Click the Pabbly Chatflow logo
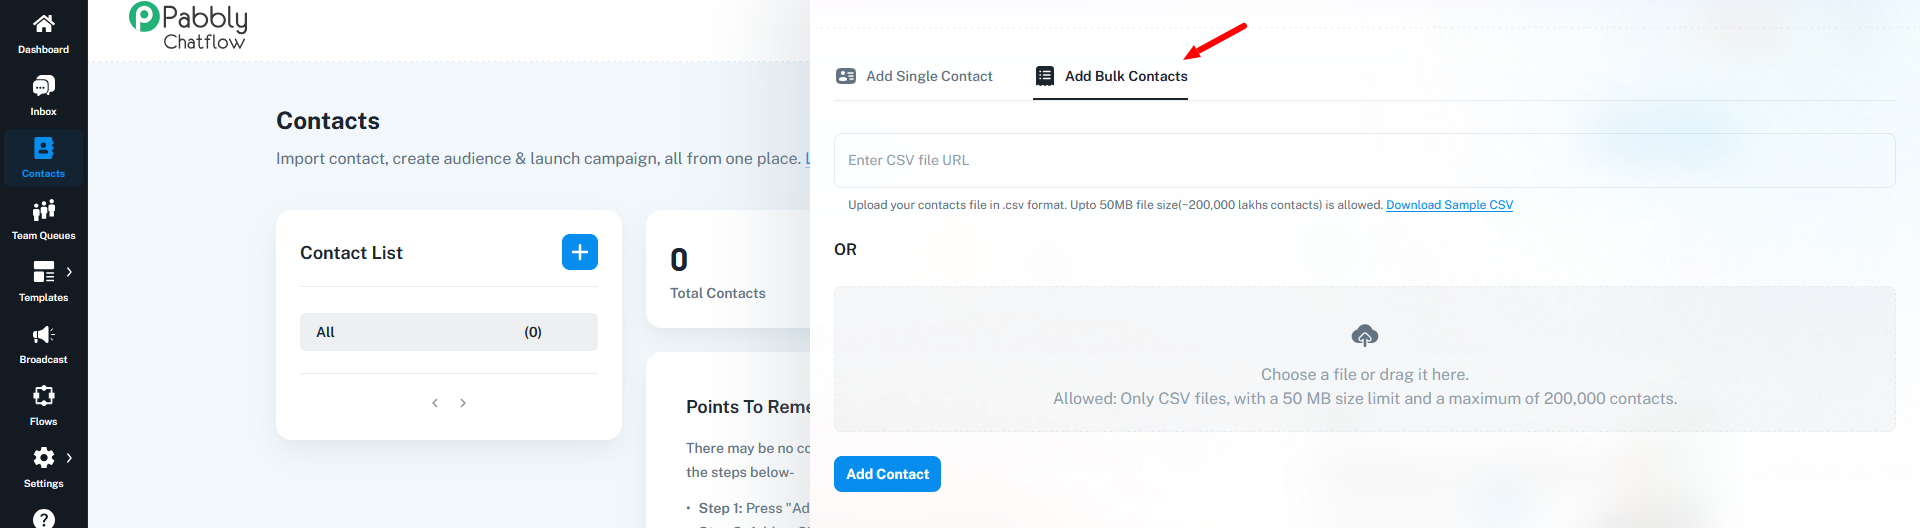Image resolution: width=1920 pixels, height=528 pixels. (188, 26)
